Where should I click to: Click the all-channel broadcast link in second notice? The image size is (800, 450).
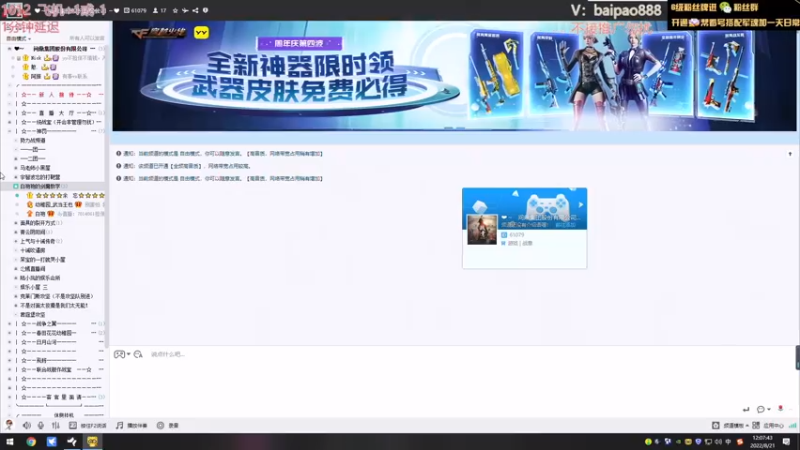tap(188, 166)
